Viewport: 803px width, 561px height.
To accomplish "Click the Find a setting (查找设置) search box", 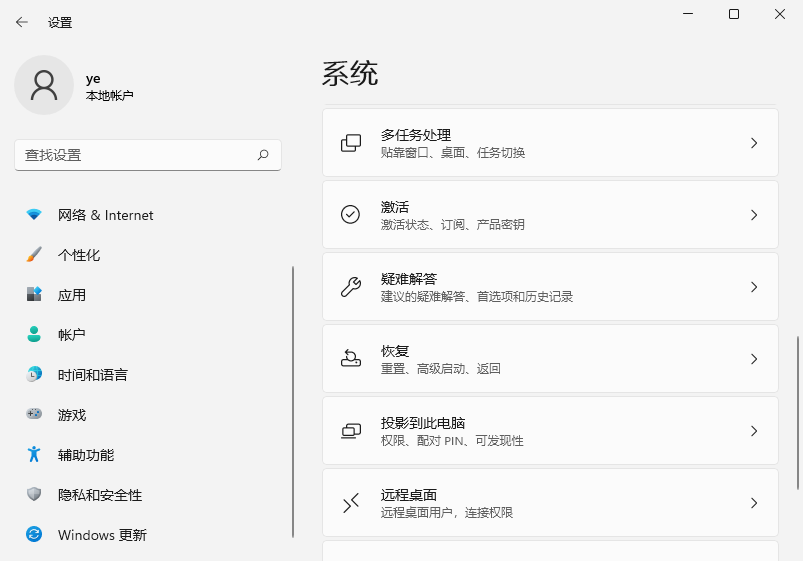I will click(x=135, y=155).
